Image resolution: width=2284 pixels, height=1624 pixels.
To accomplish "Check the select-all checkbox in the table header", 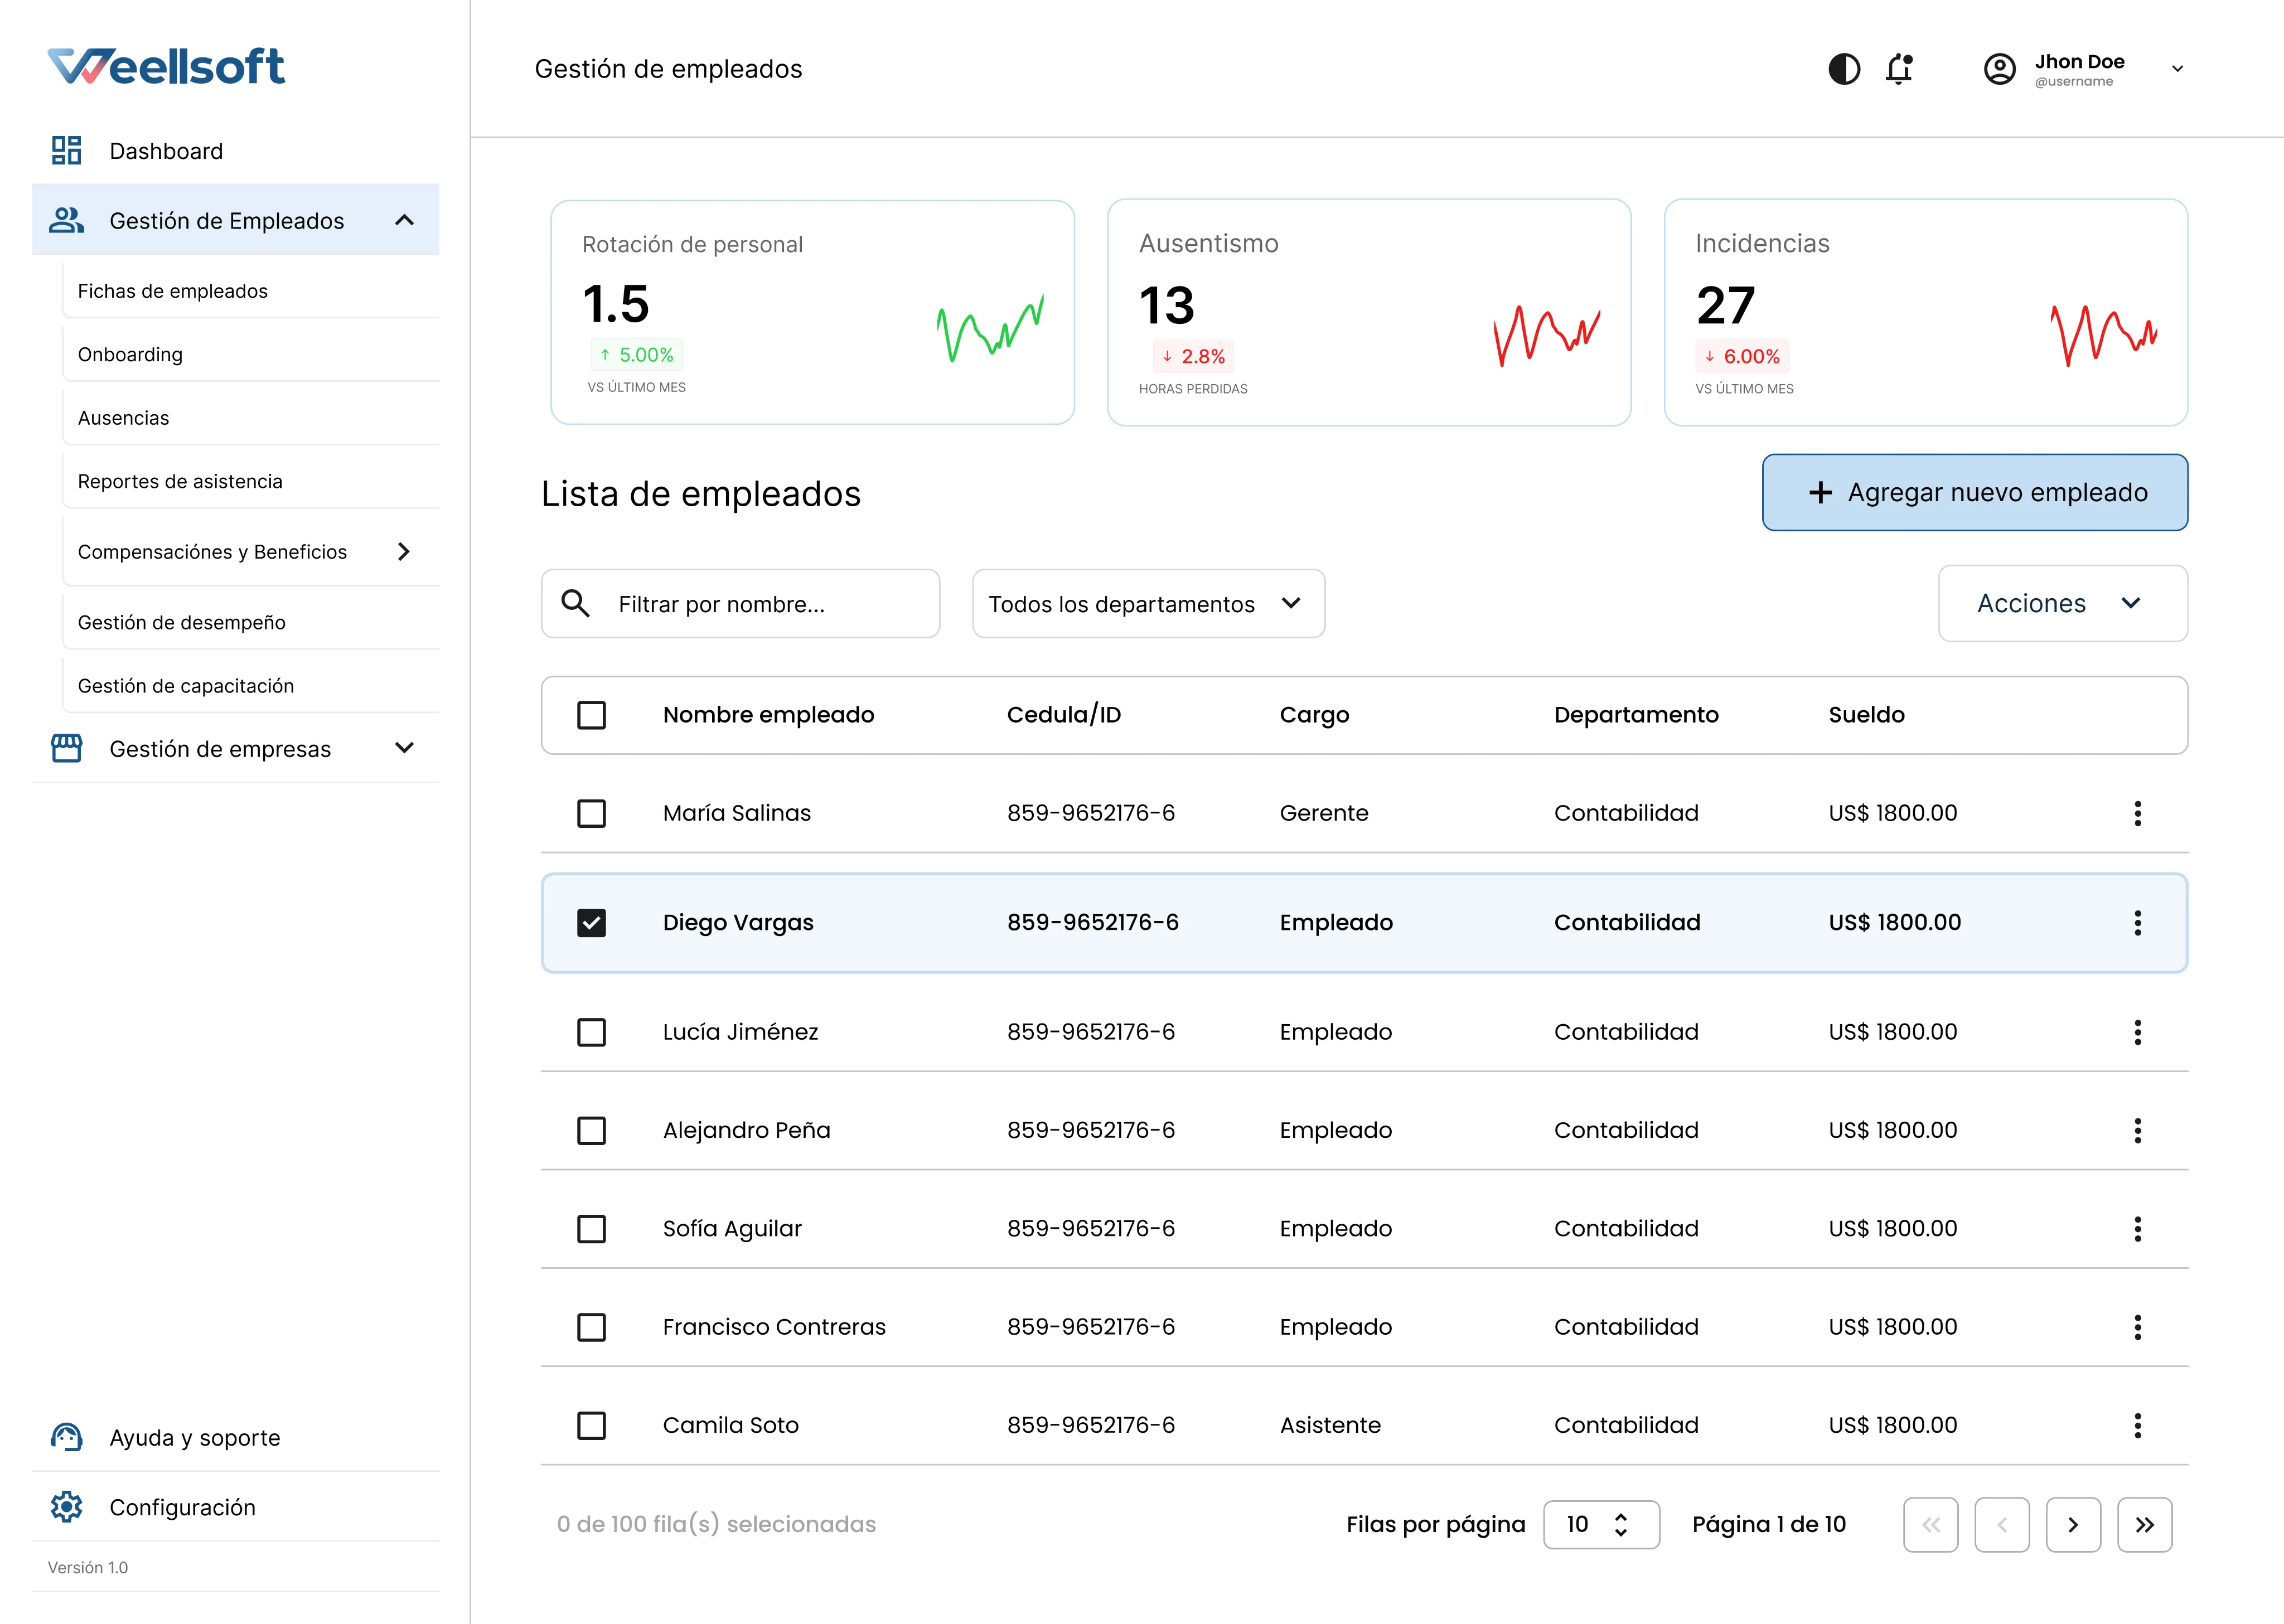I will point(591,715).
